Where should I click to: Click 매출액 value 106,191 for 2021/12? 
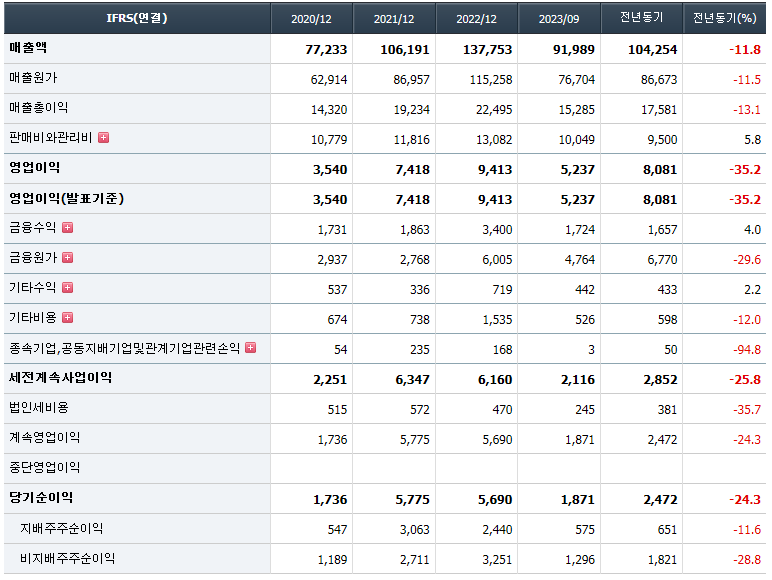pyautogui.click(x=405, y=50)
